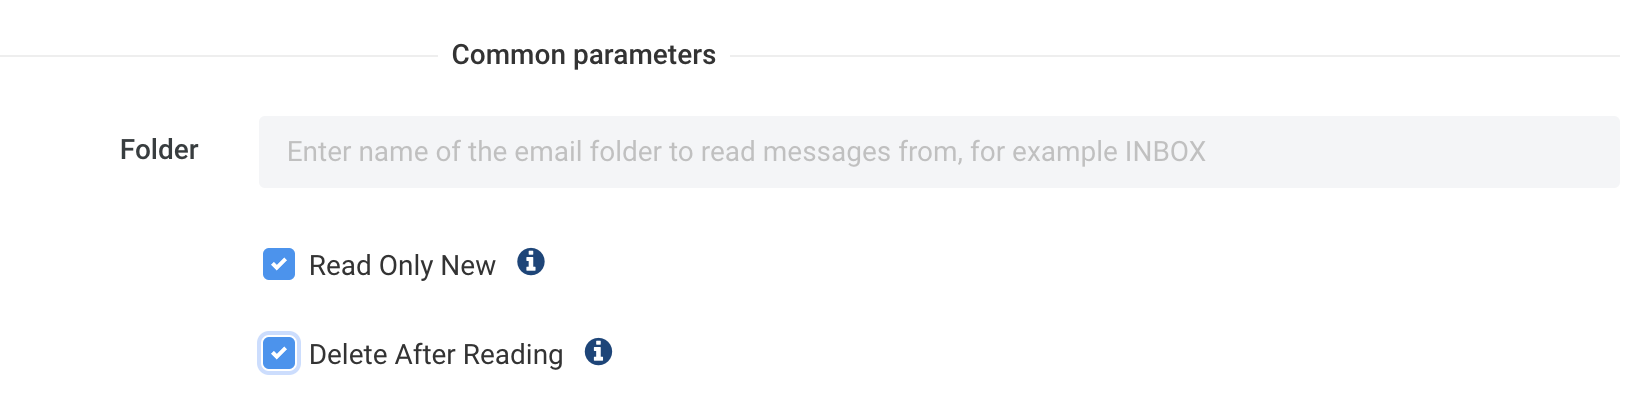Select the Folder field label
The image size is (1640, 402).
(159, 150)
